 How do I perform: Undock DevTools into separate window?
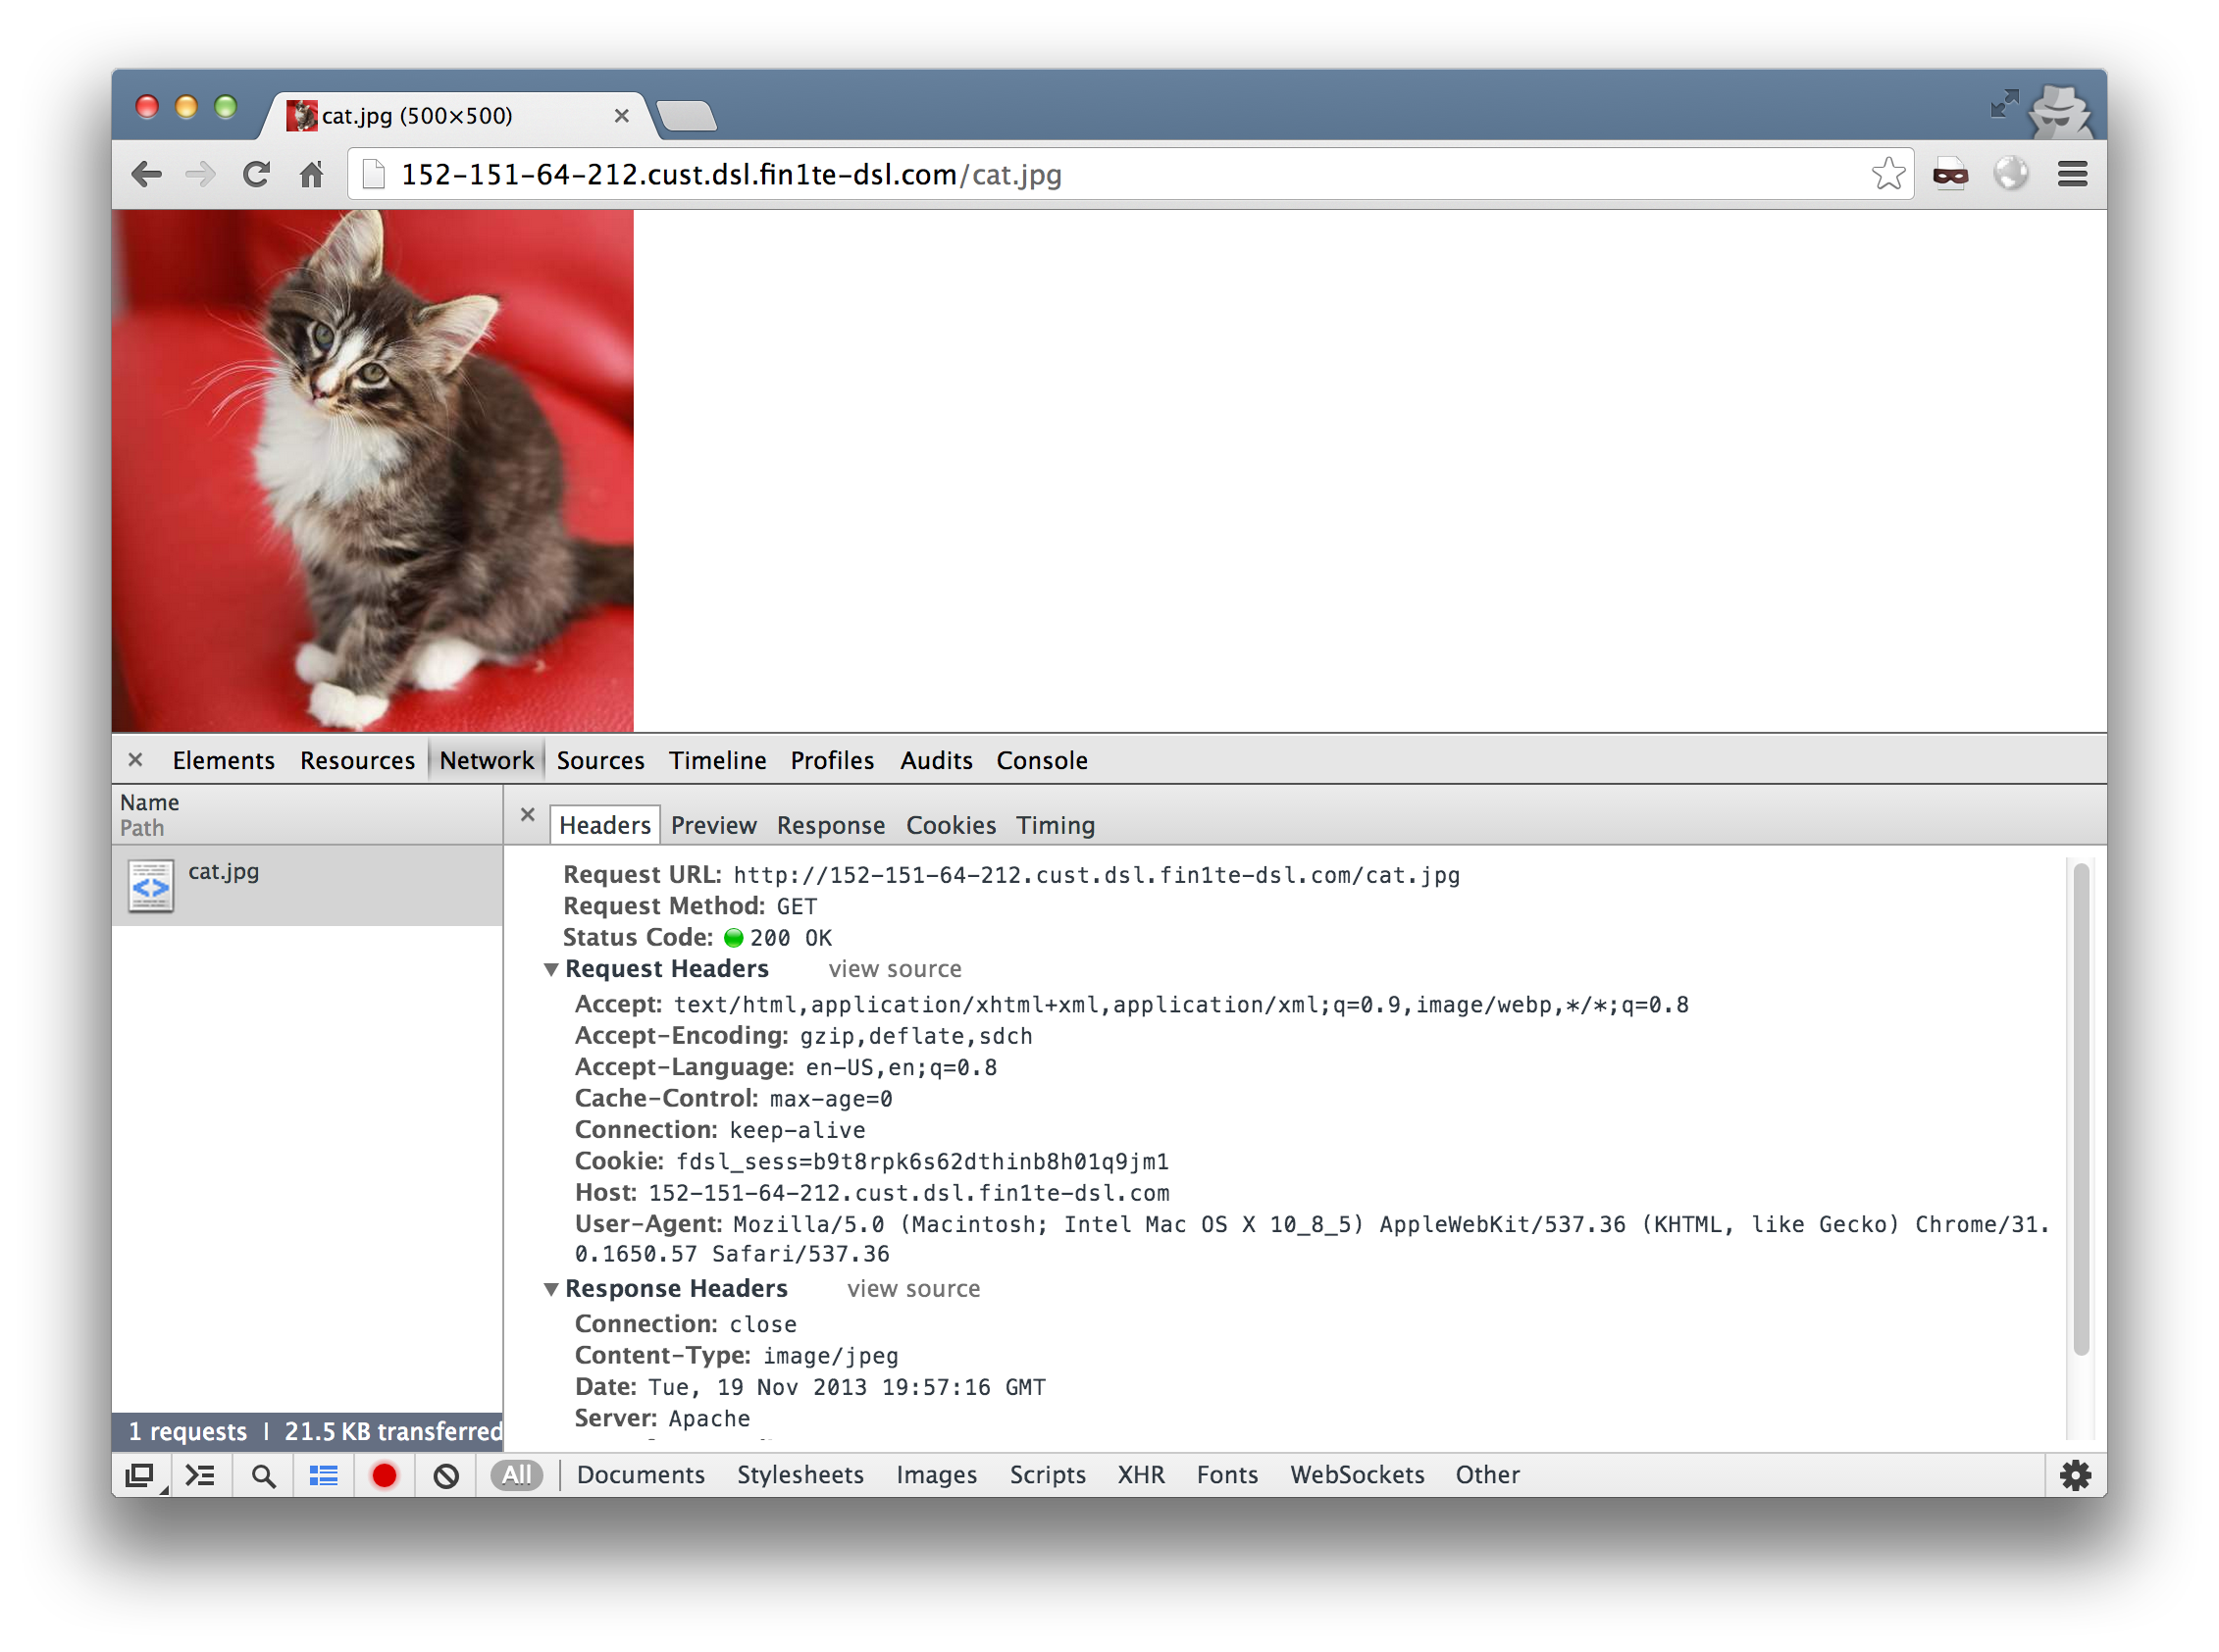pos(141,1474)
